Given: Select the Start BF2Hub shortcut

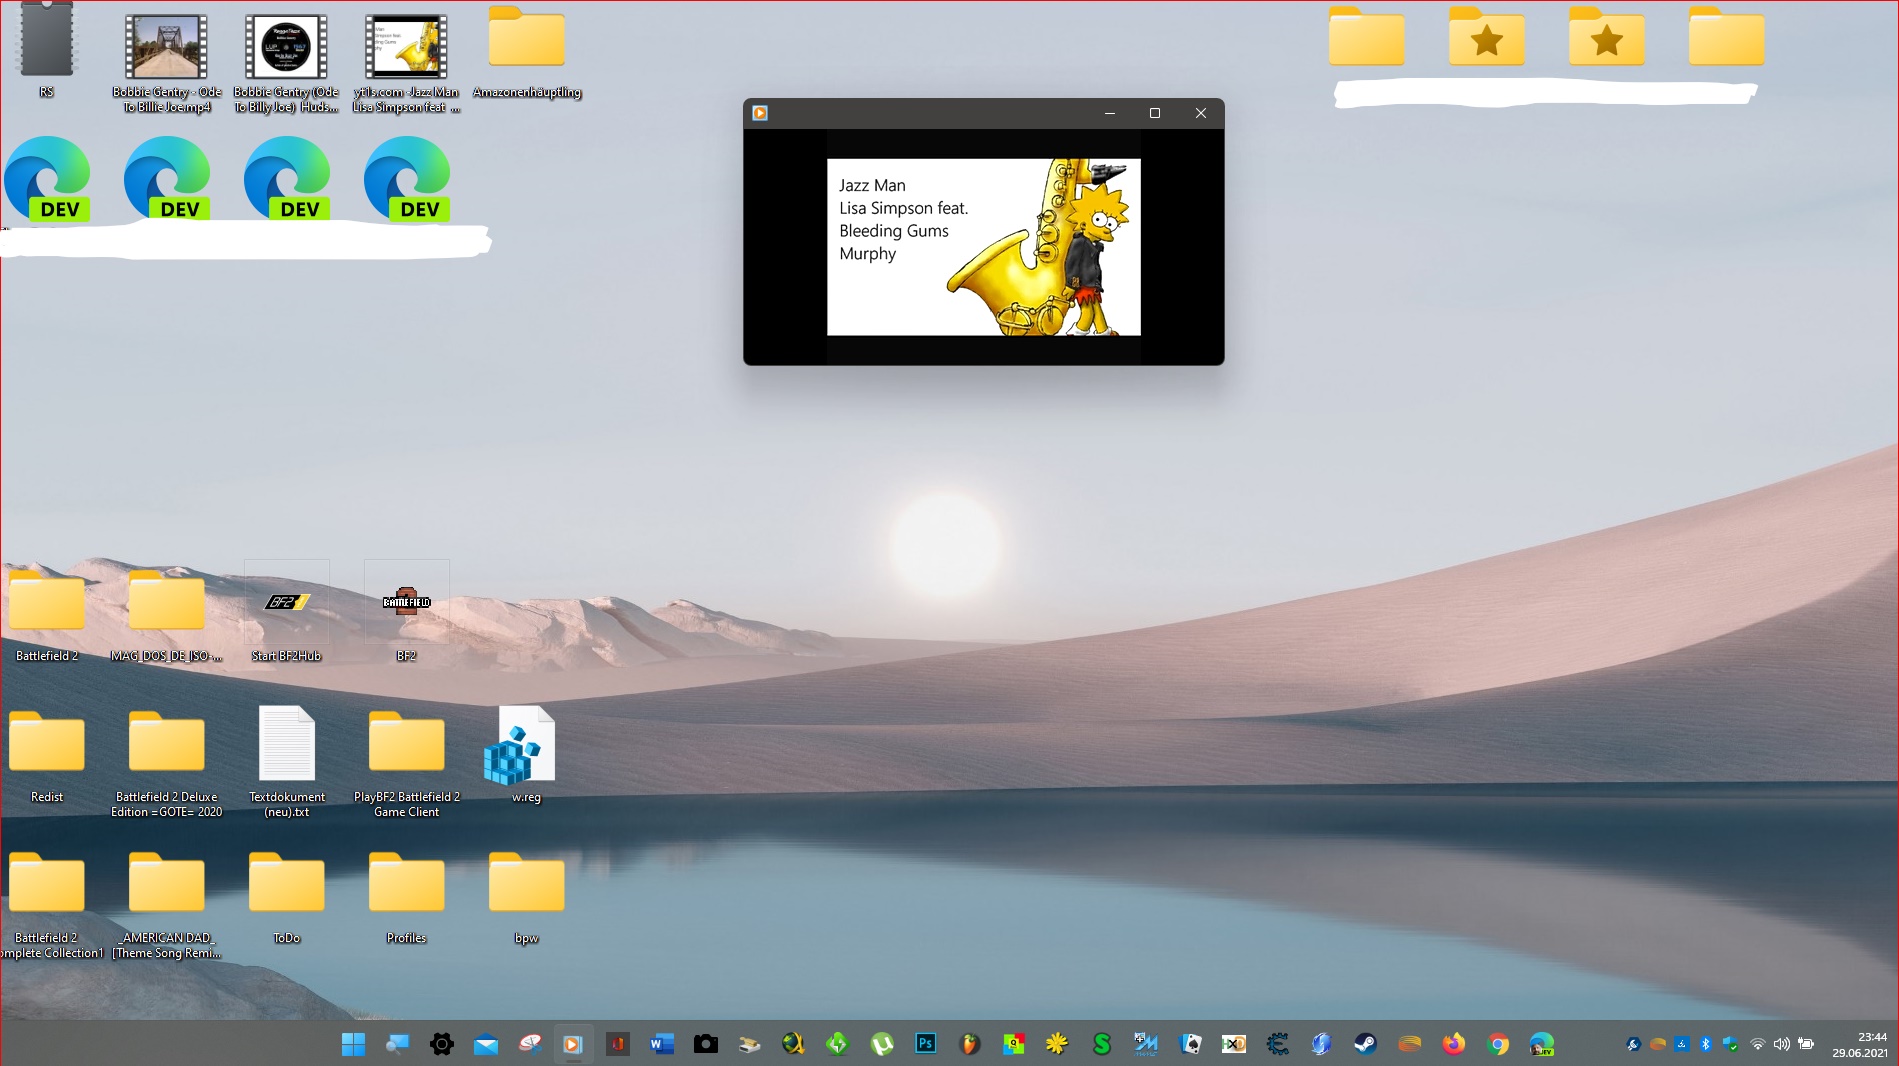Looking at the screenshot, I should [x=287, y=612].
